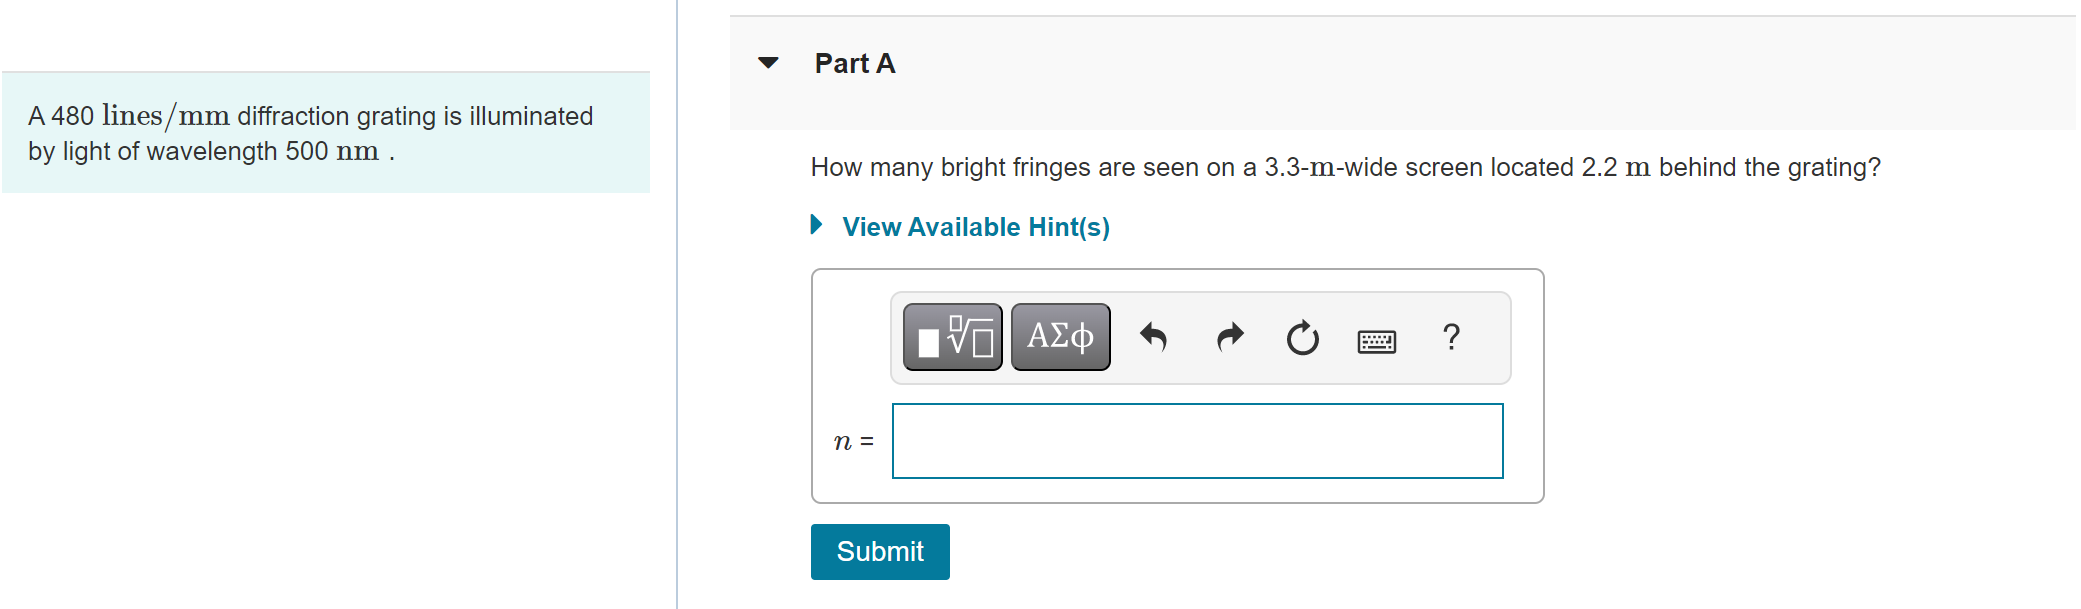Click the redo icon in equation toolbar
2081x609 pixels.
[x=1228, y=338]
